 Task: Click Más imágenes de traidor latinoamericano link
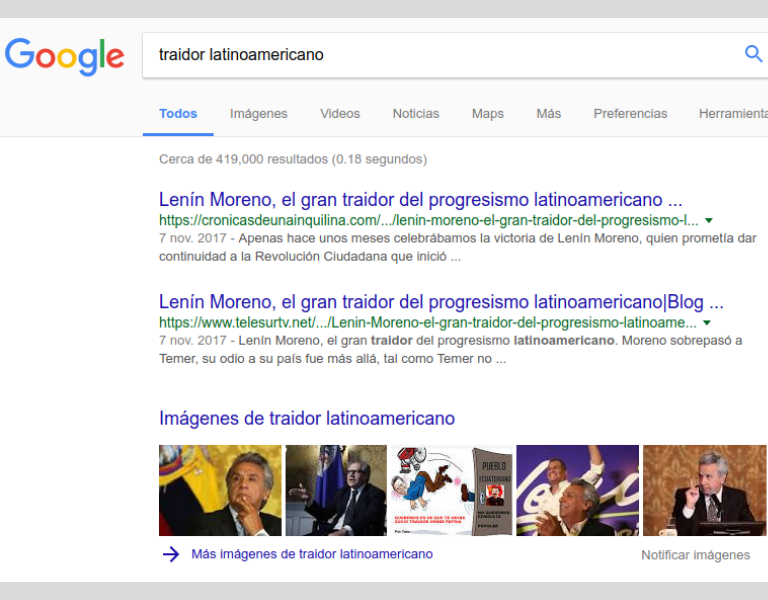click(x=312, y=554)
